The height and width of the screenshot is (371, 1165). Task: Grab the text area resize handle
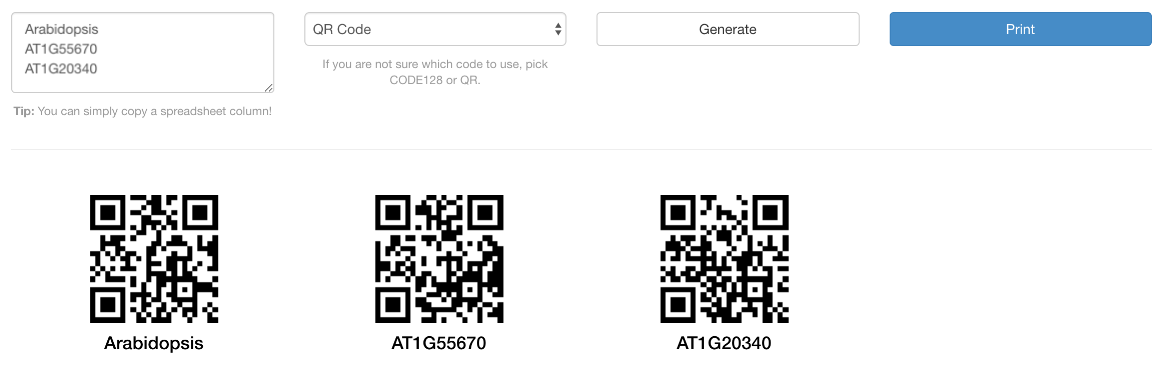pyautogui.click(x=268, y=88)
